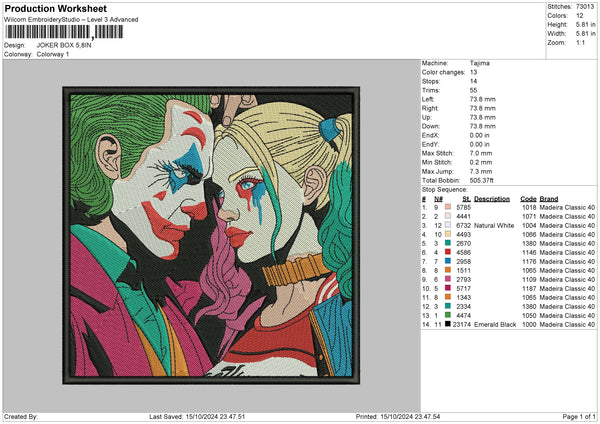Image resolution: width=600 pixels, height=424 pixels.
Task: Click the red swatch in stop row 6
Action: click(447, 252)
